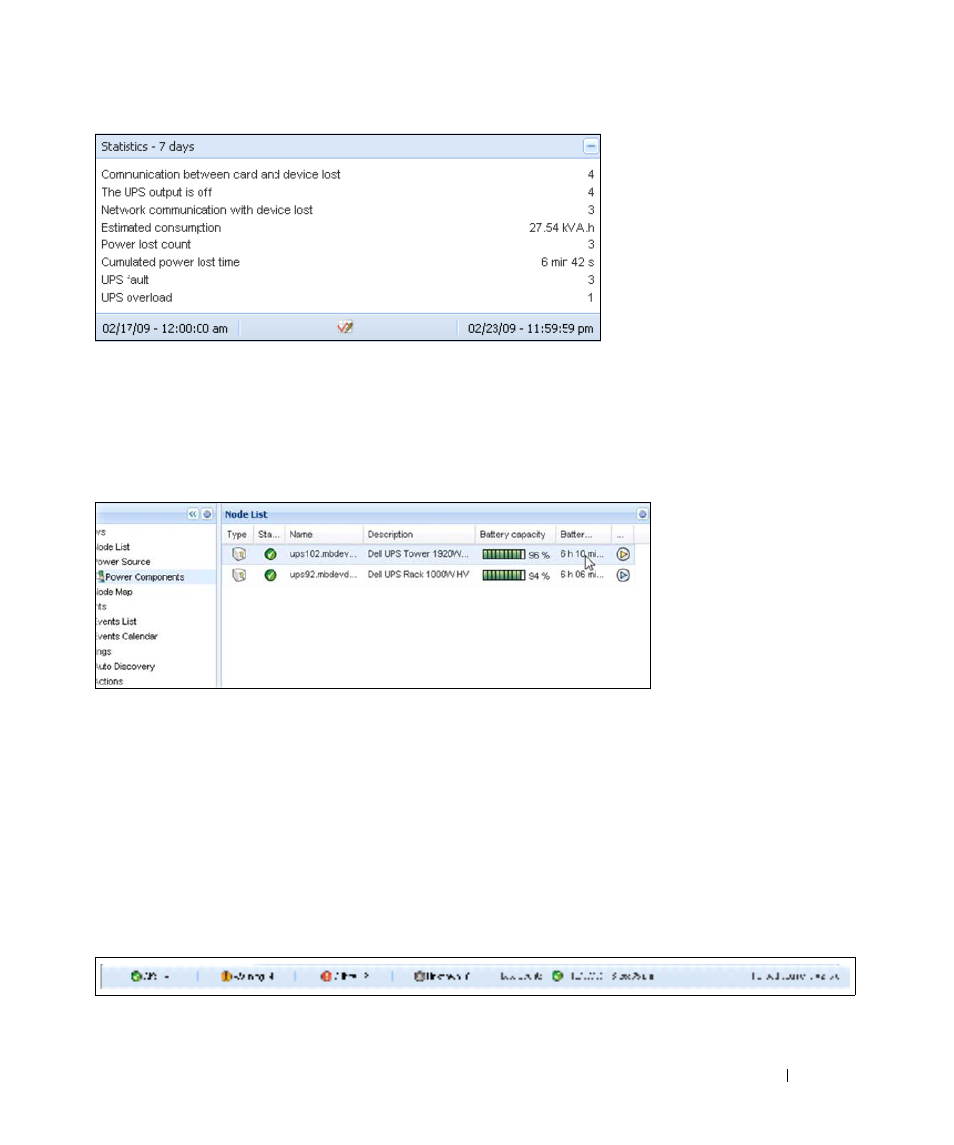The width and height of the screenshot is (954, 1145).
Task: Open Power Source in the navigation tree
Action: 123,562
